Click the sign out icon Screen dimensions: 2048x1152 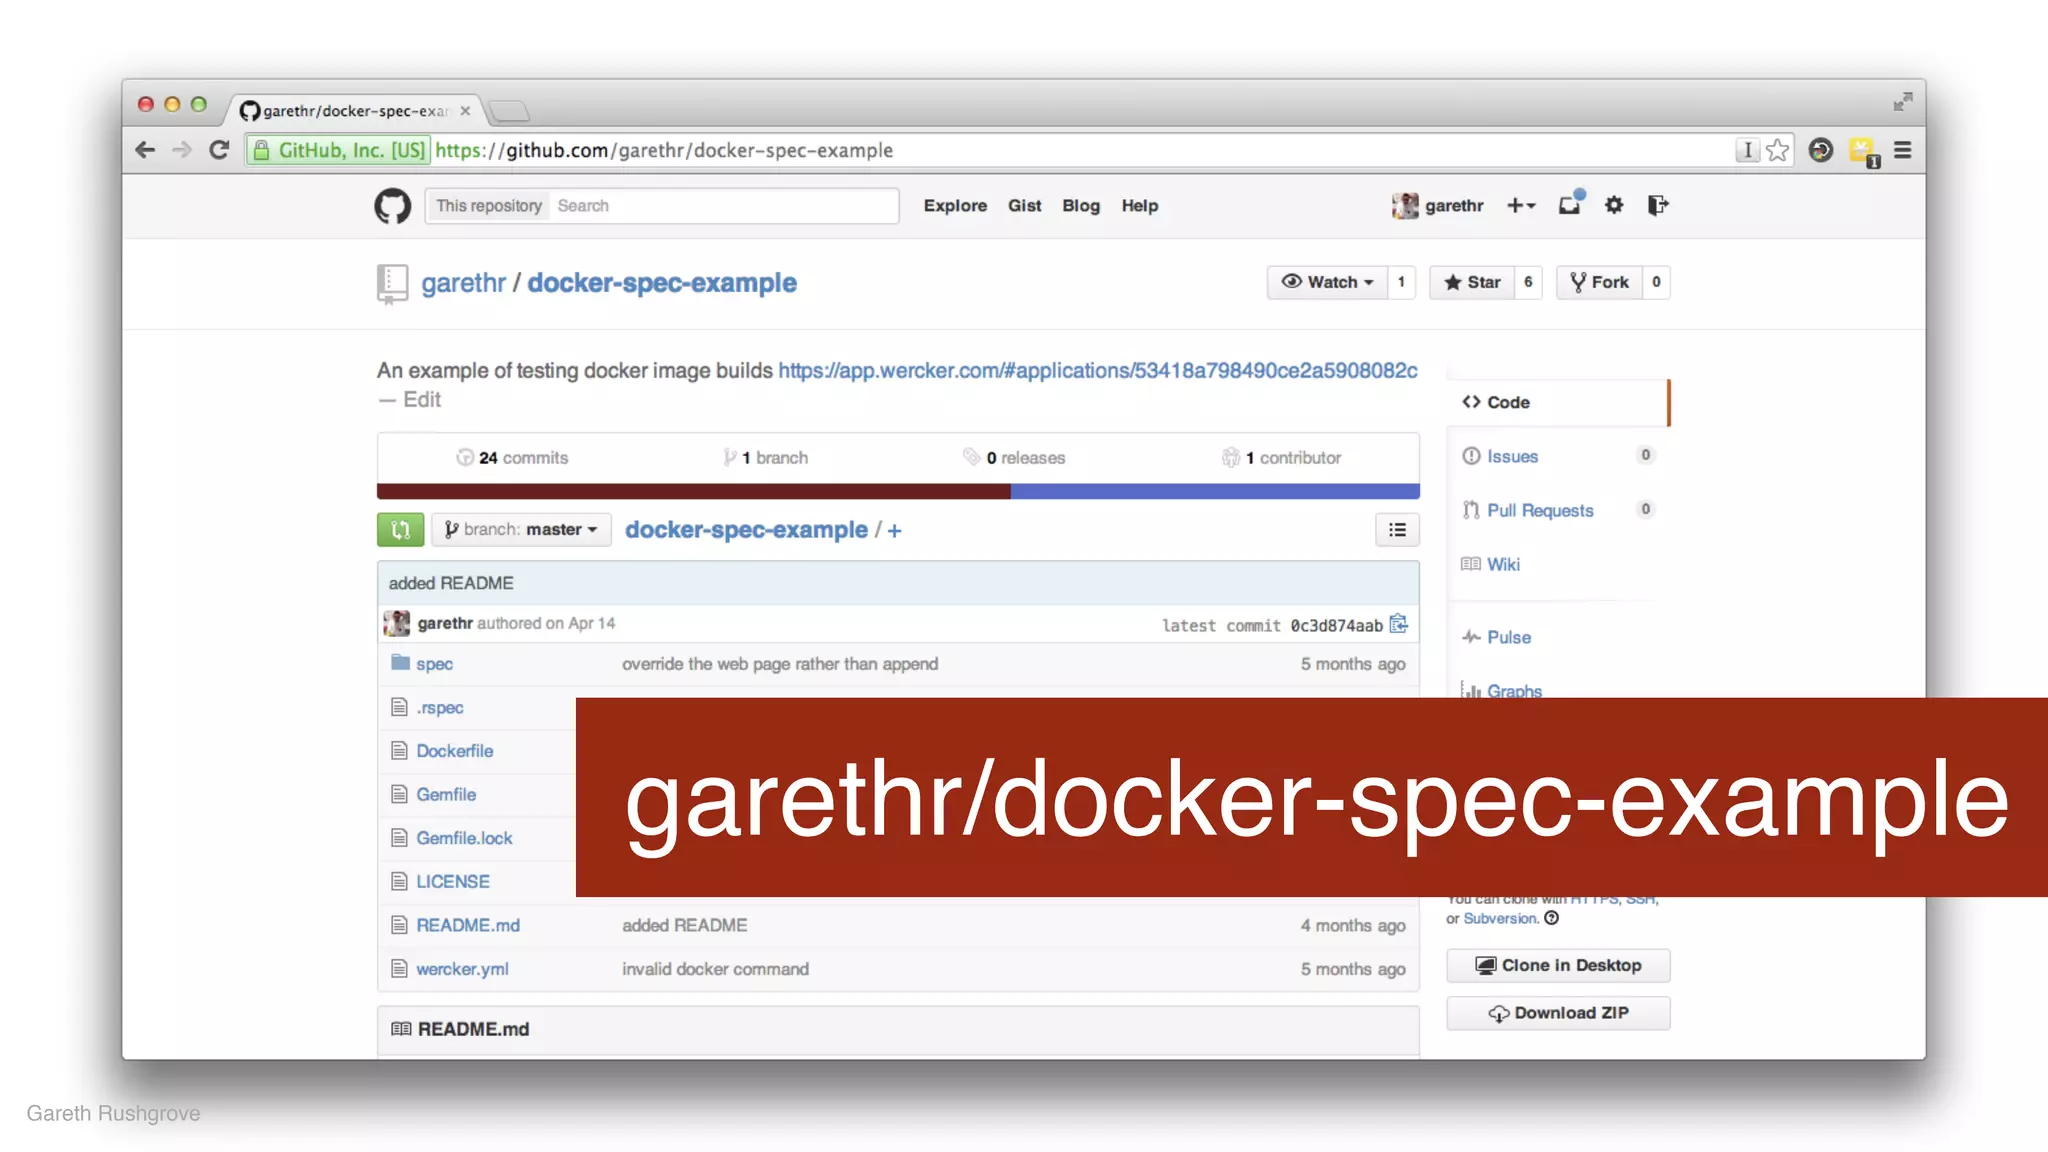pyautogui.click(x=1658, y=205)
